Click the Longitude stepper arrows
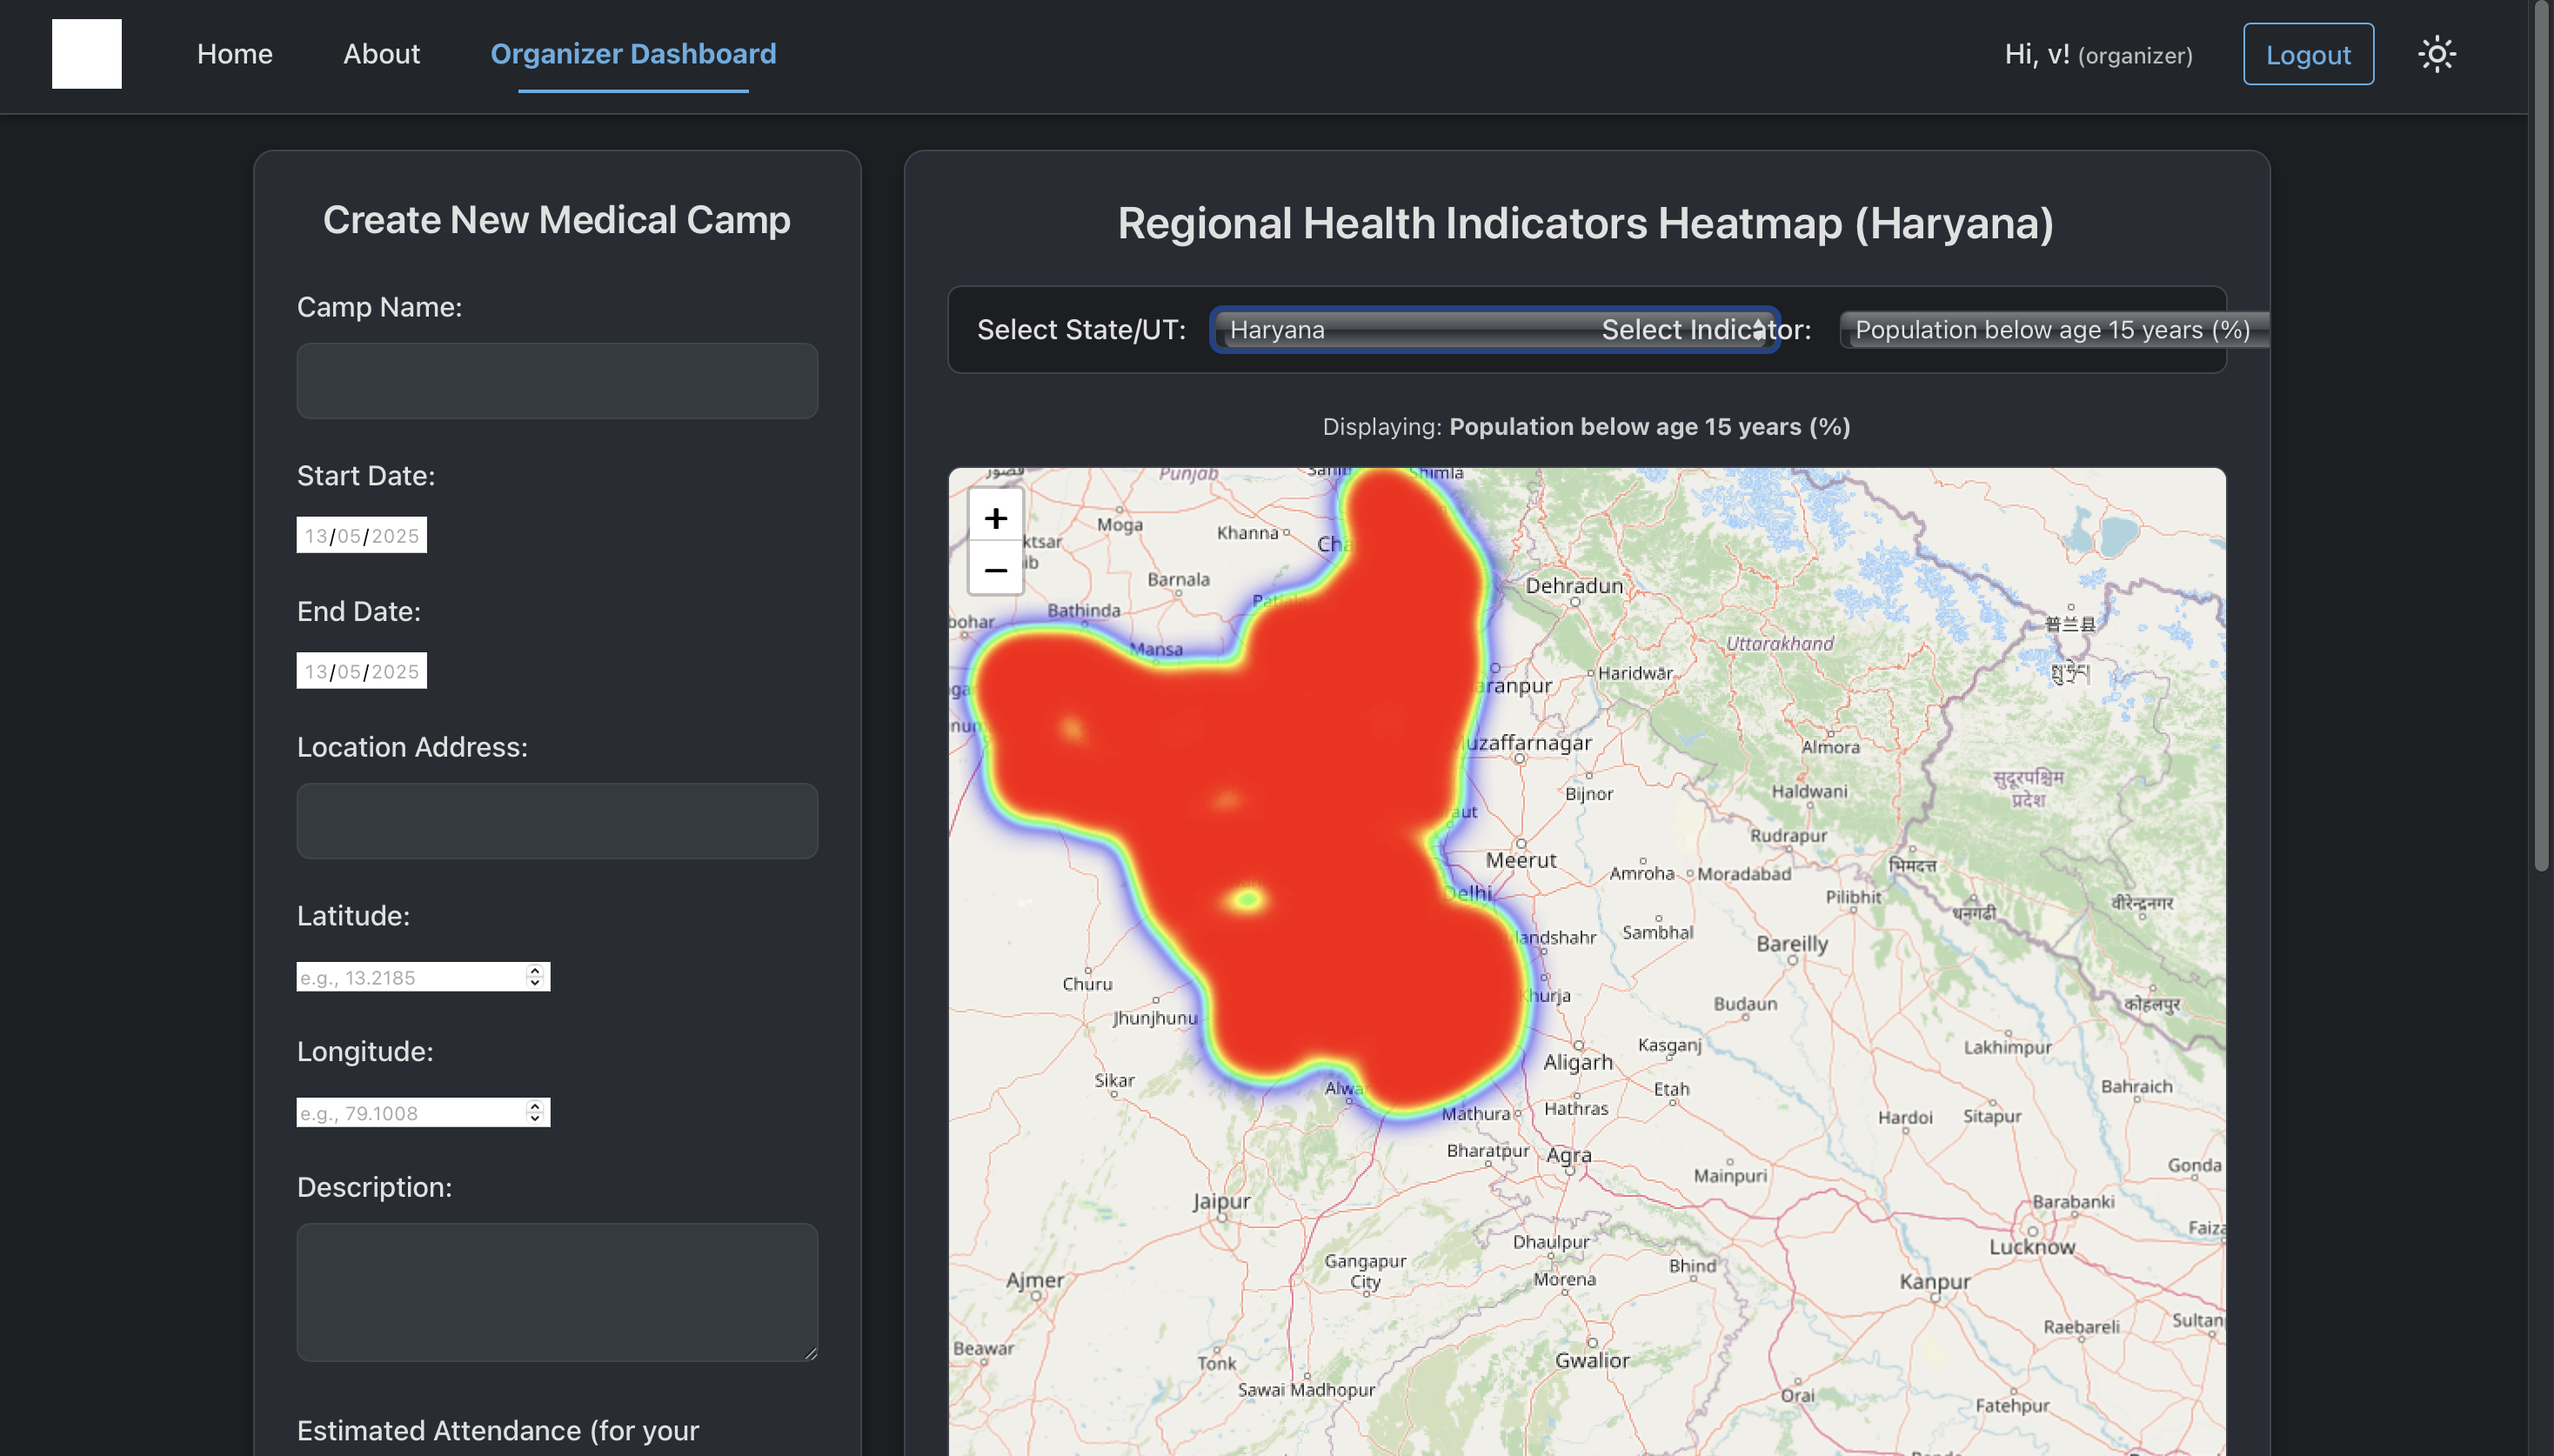 tap(535, 1112)
